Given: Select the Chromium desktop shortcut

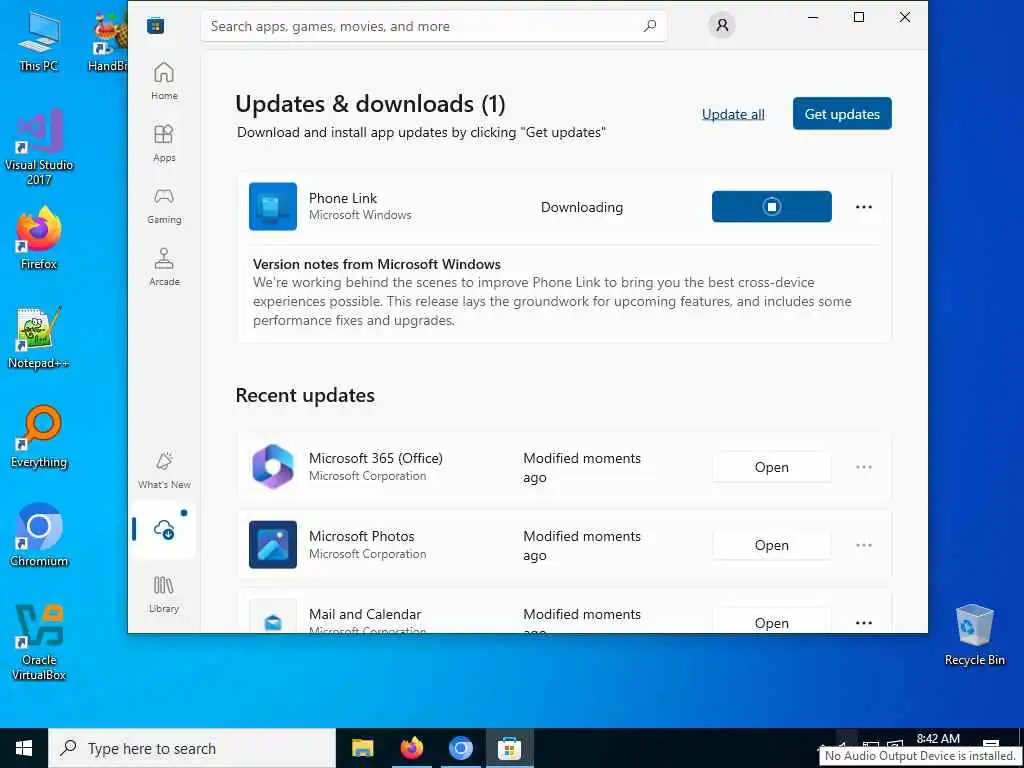Looking at the screenshot, I should tap(39, 535).
